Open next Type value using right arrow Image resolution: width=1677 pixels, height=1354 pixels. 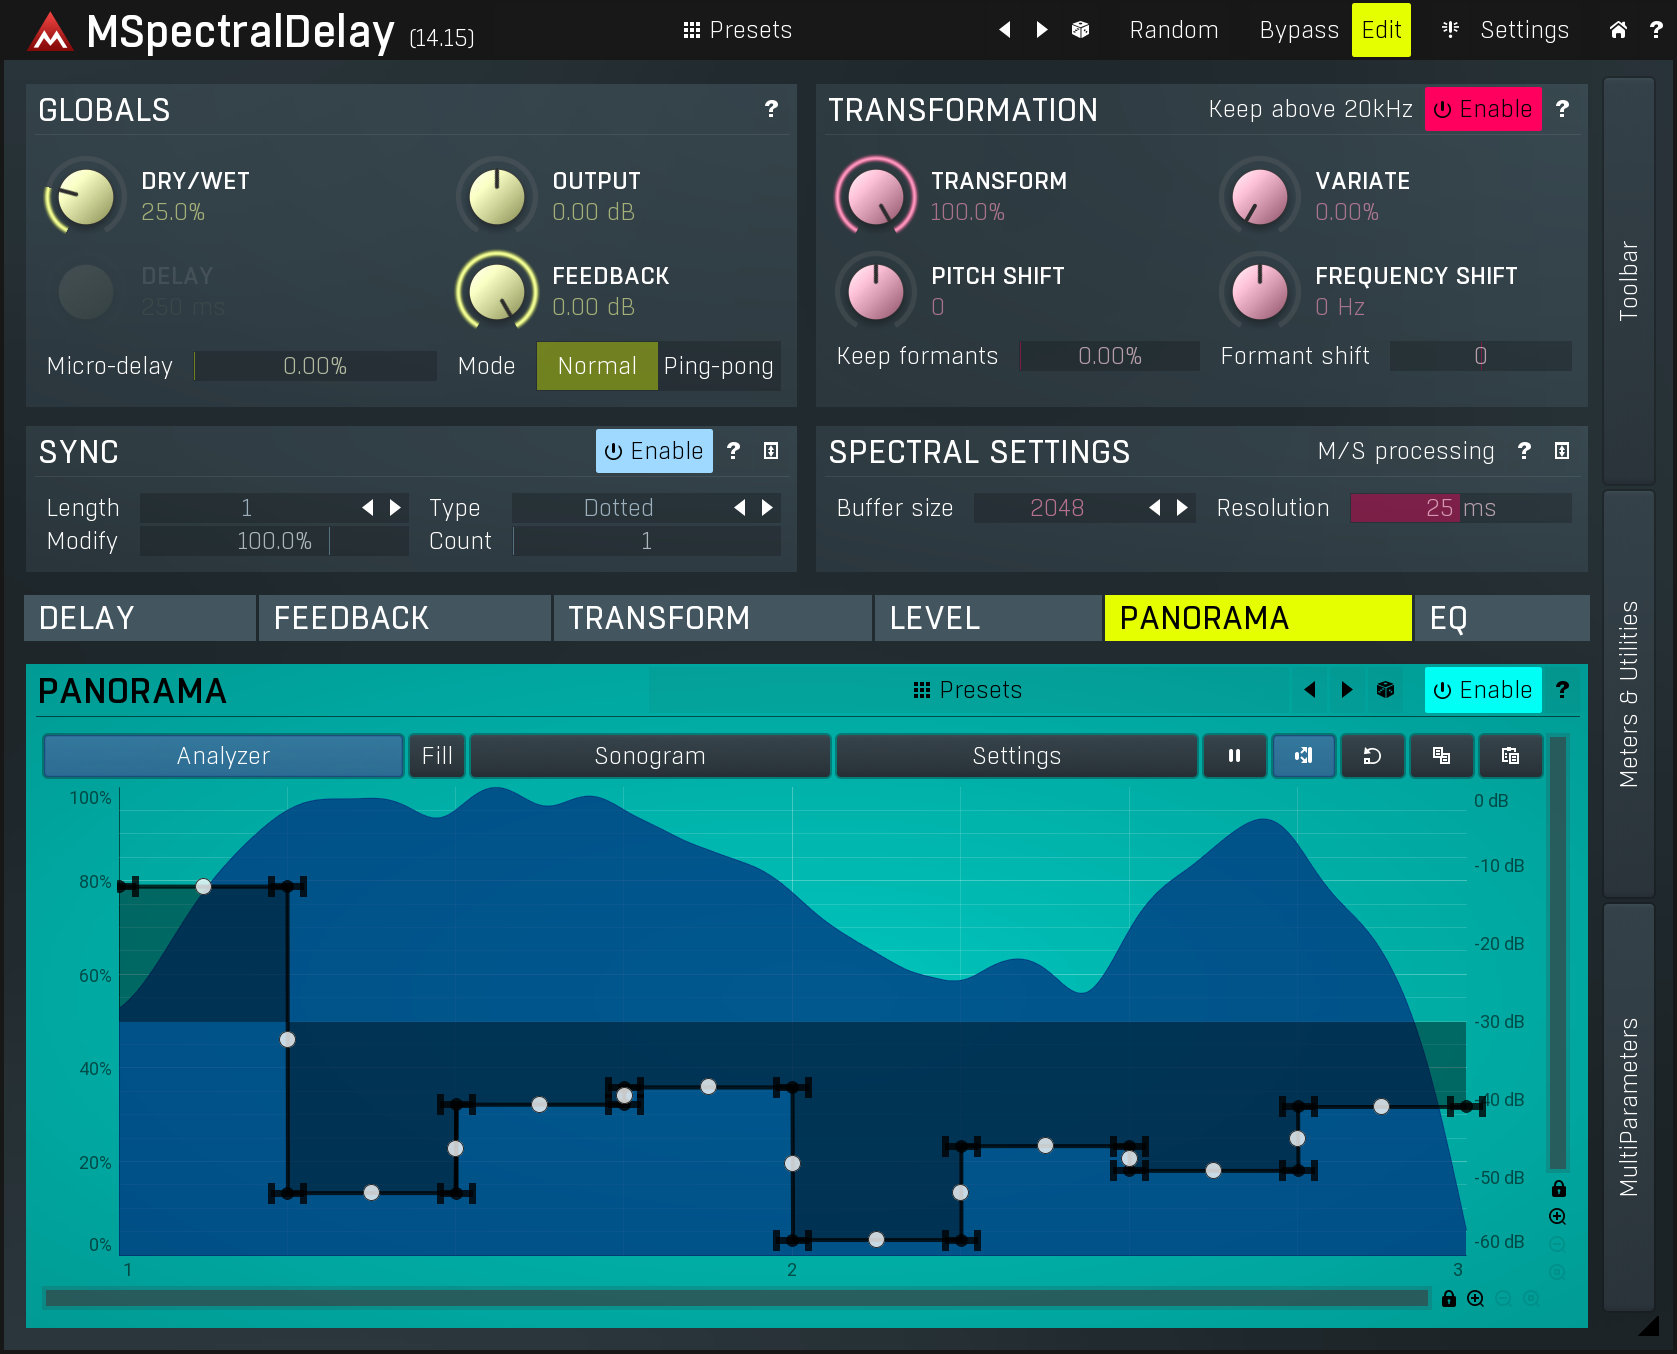pyautogui.click(x=767, y=508)
